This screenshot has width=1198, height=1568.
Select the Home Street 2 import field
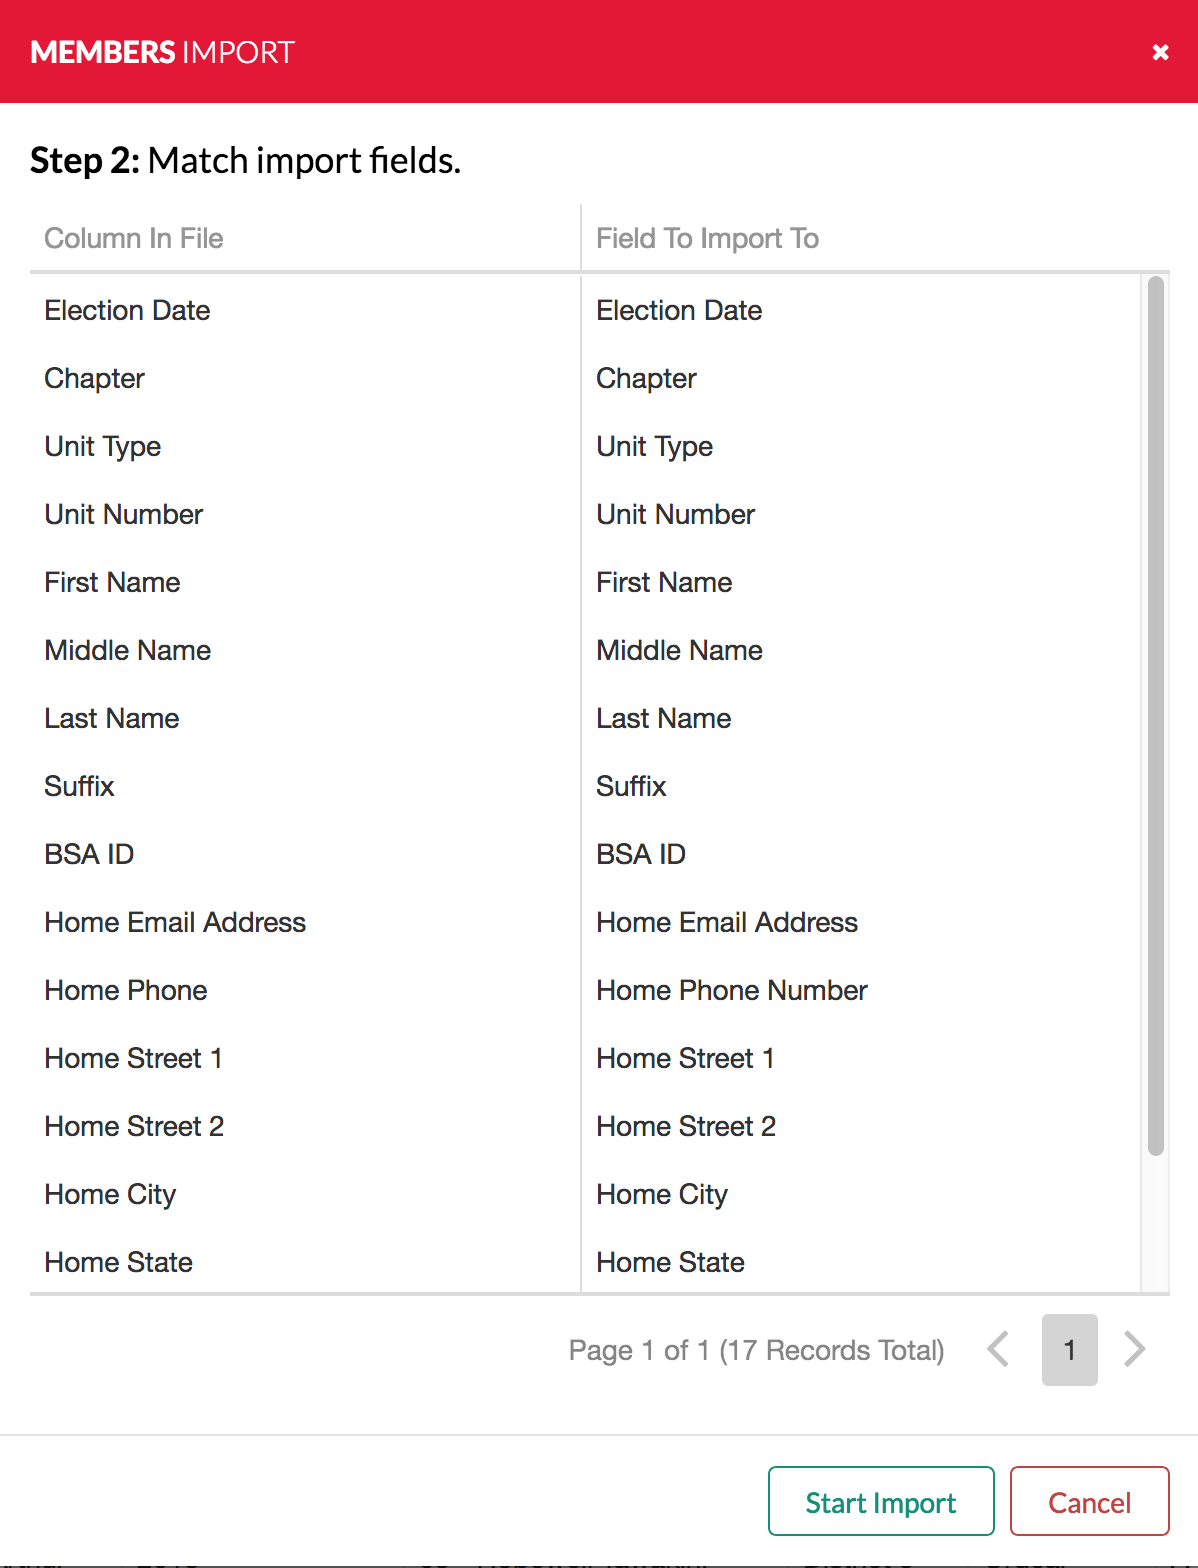686,1127
